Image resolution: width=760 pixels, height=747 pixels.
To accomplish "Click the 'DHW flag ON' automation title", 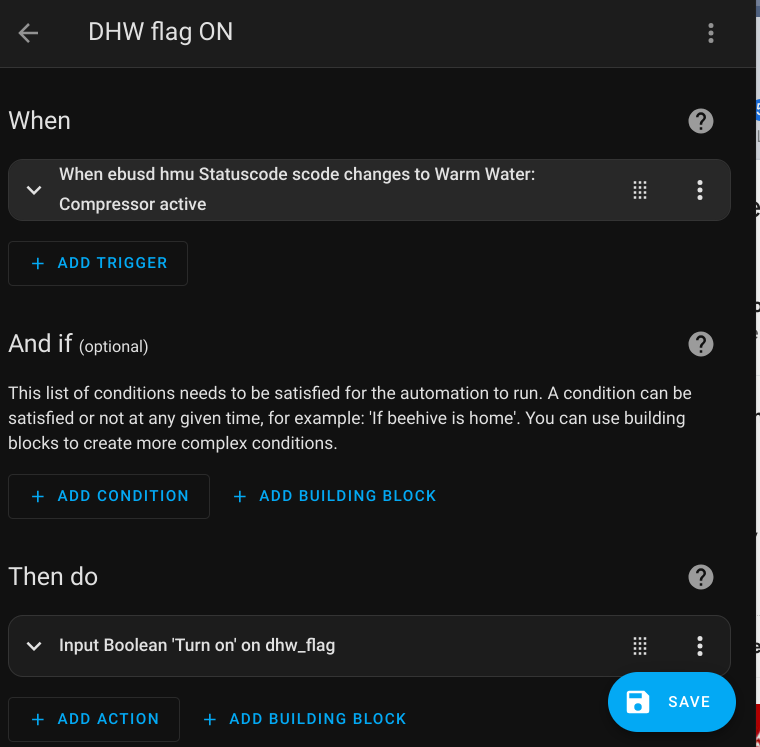I will coord(160,32).
